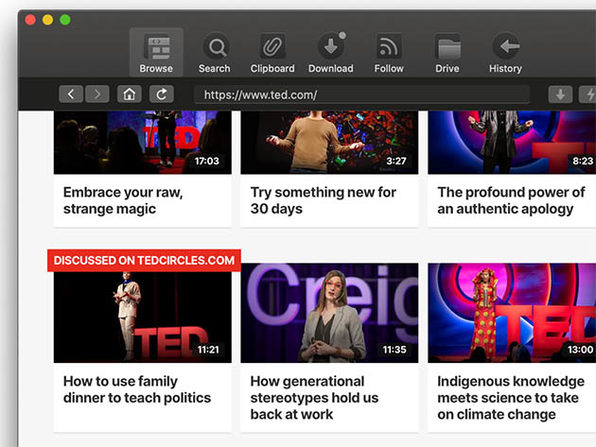Click the lightning bolt button
Screen dimensions: 596x447
point(588,94)
